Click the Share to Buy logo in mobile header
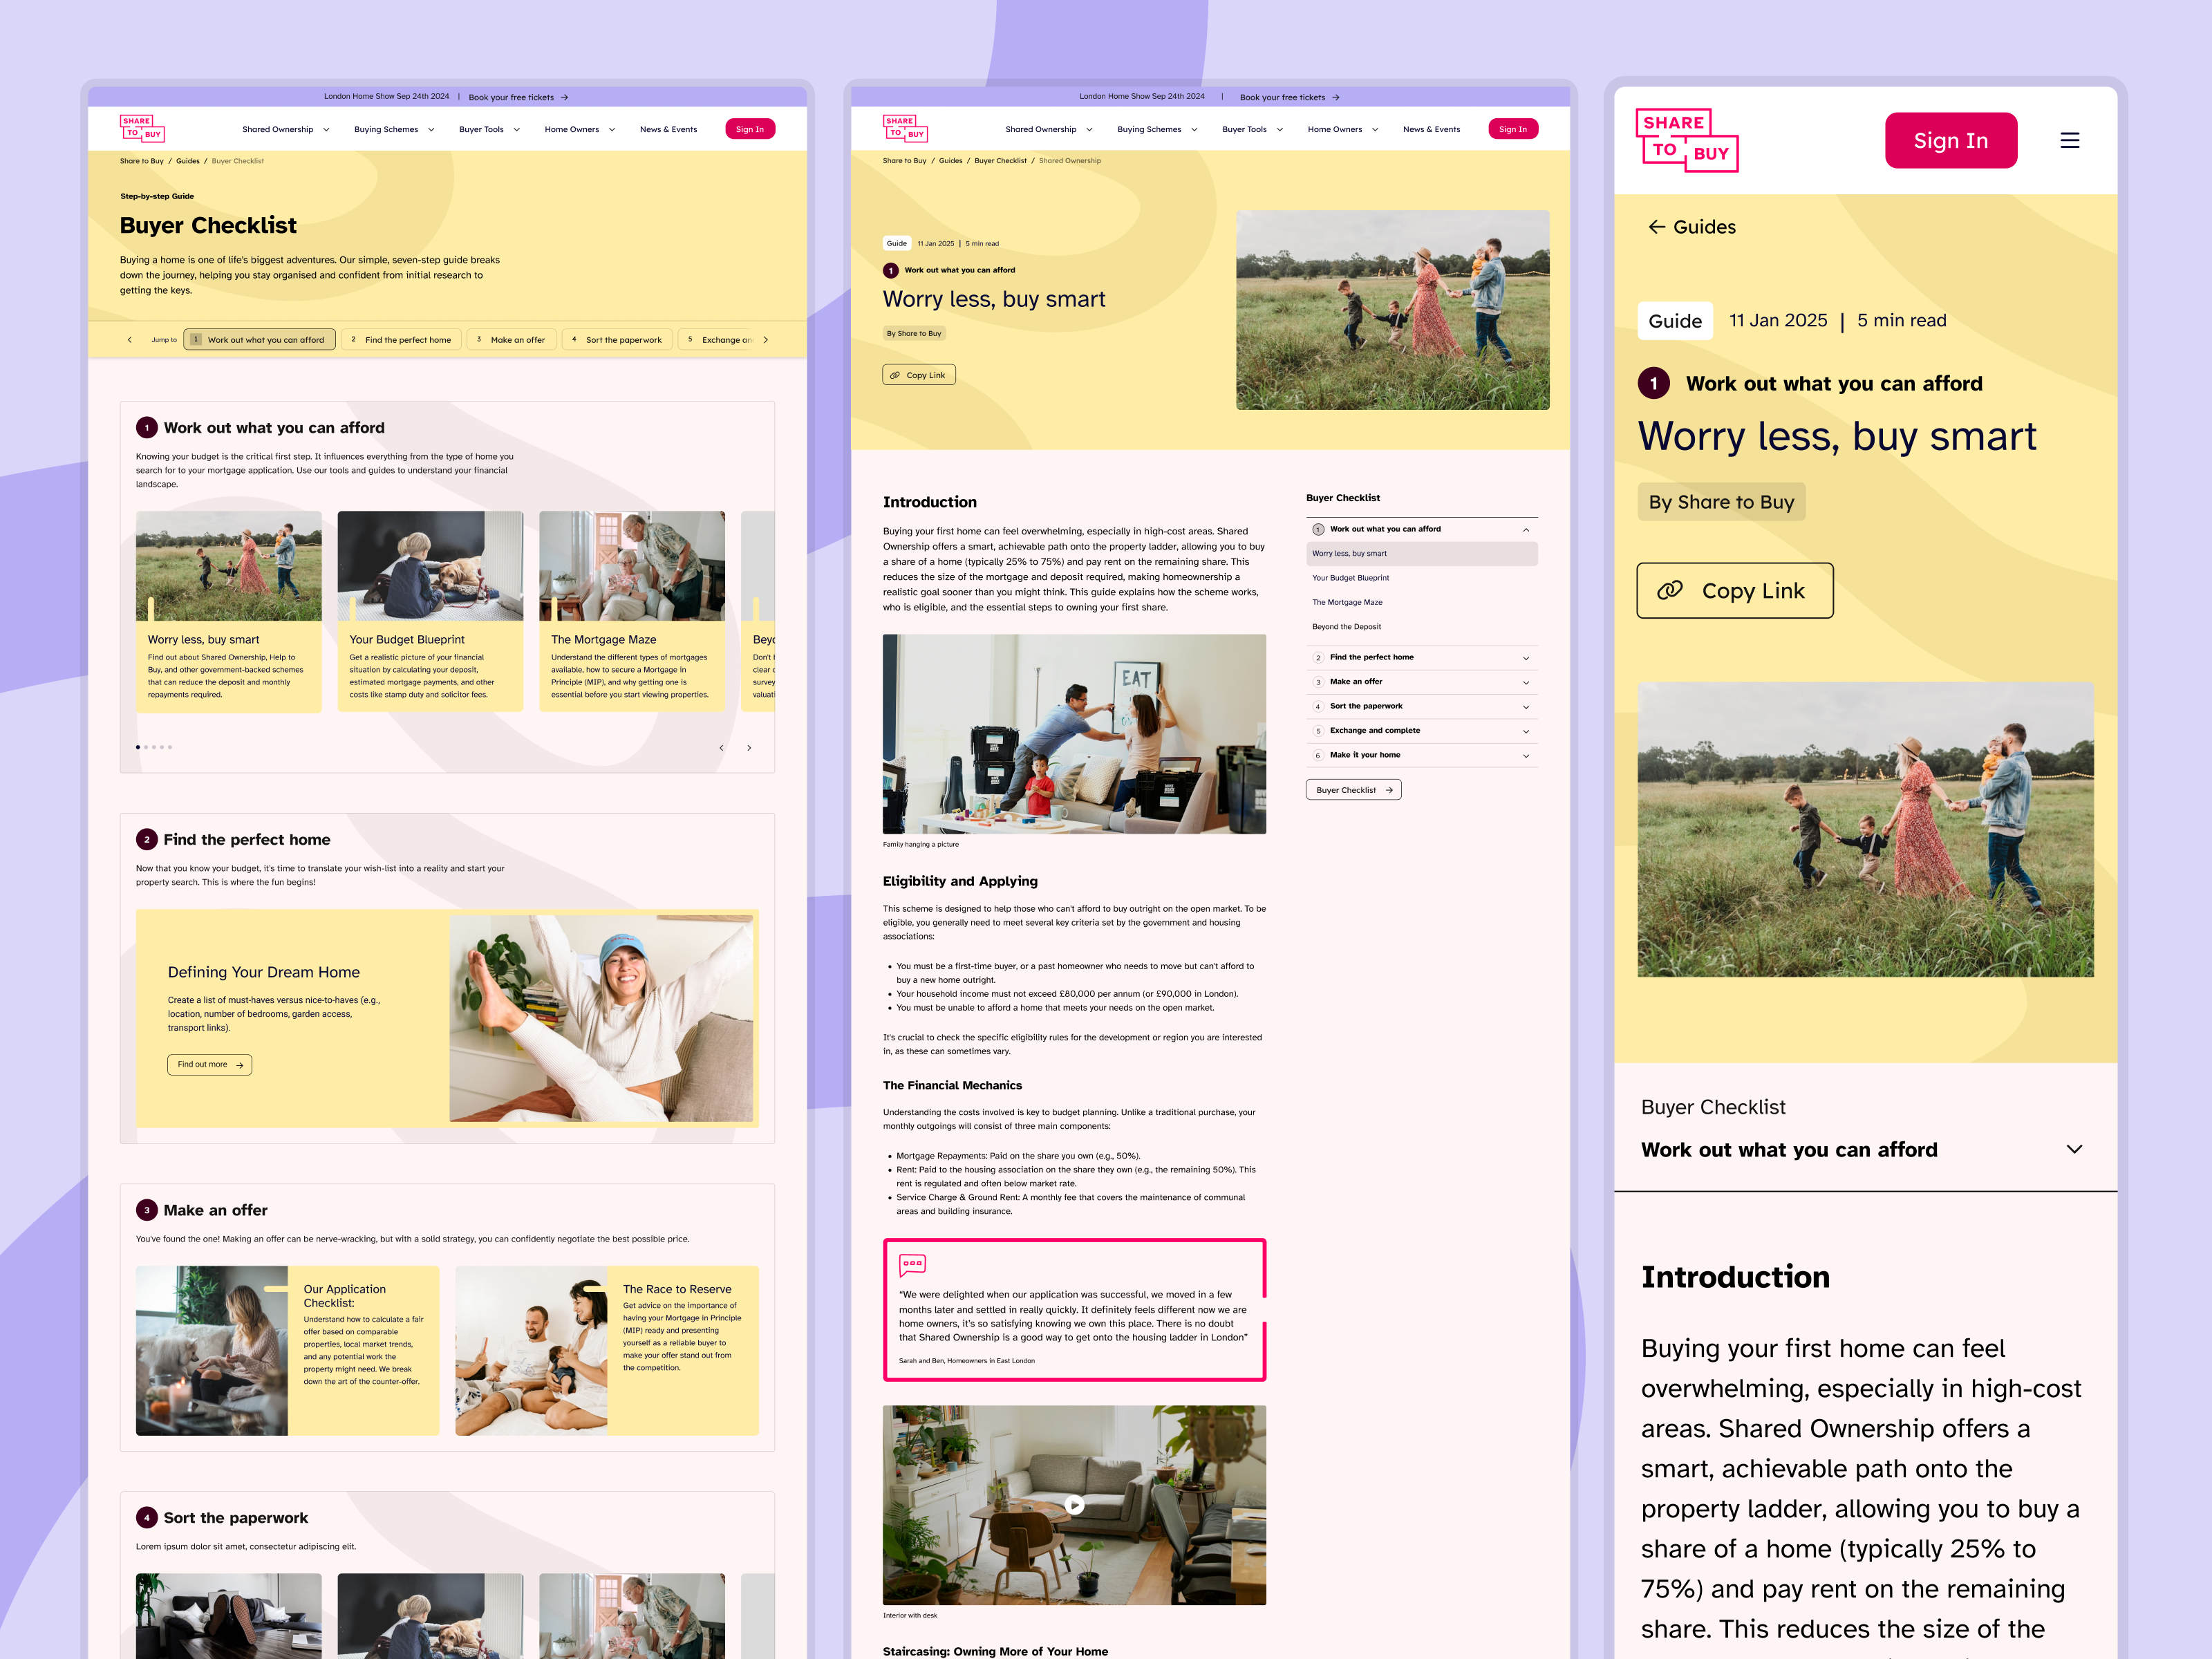 [1687, 140]
